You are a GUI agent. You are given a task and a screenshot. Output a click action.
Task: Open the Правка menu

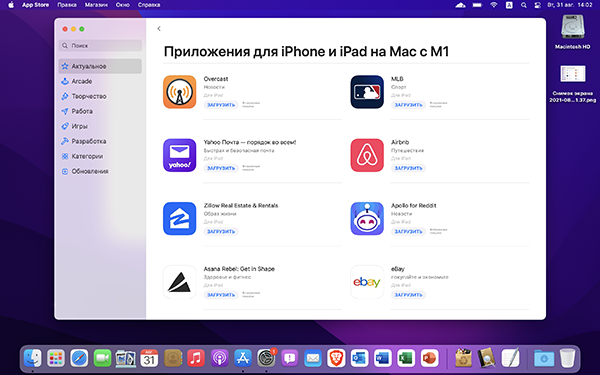(x=67, y=5)
